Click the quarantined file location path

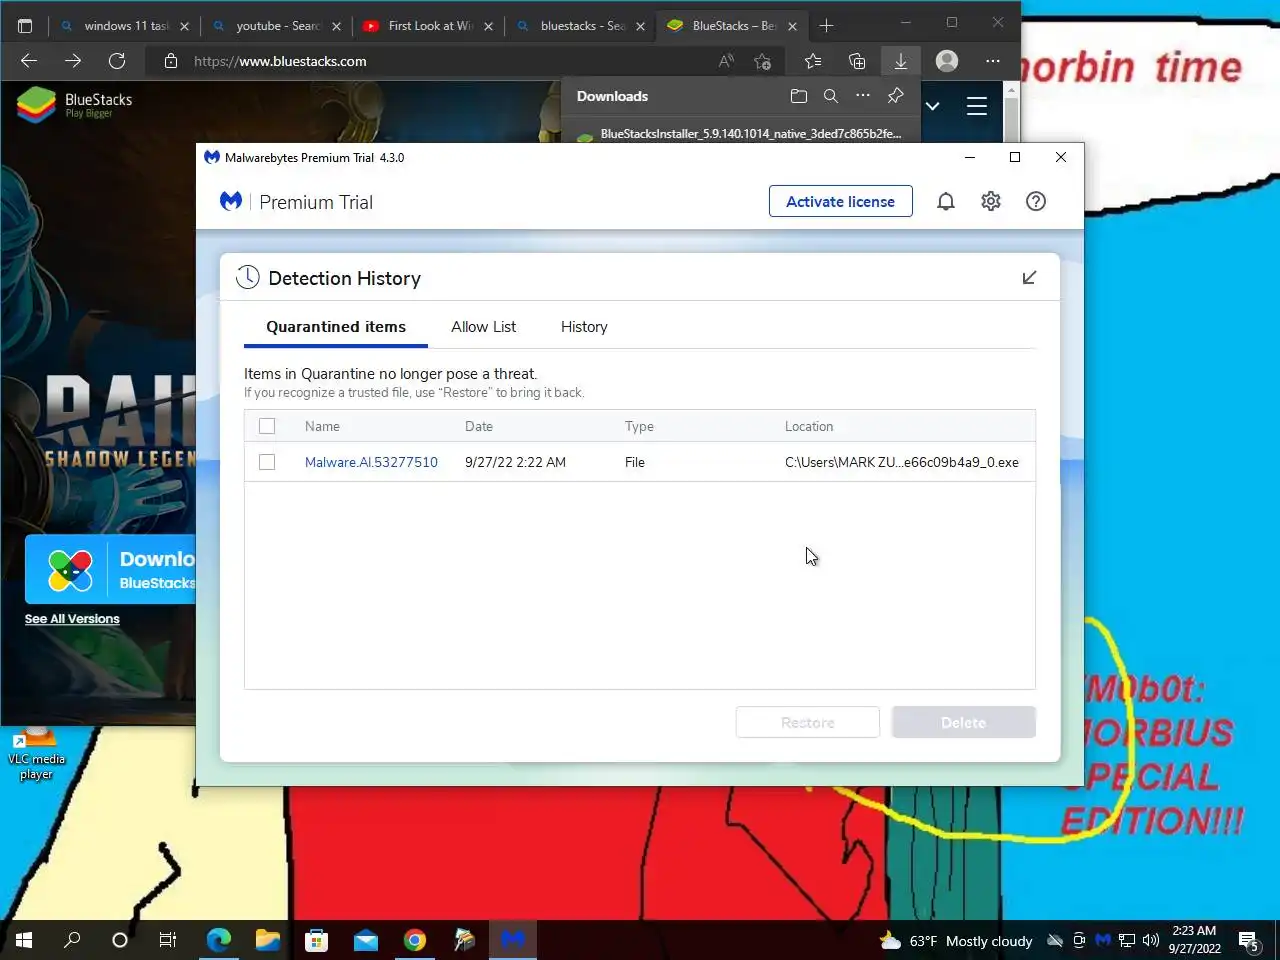[x=902, y=462]
